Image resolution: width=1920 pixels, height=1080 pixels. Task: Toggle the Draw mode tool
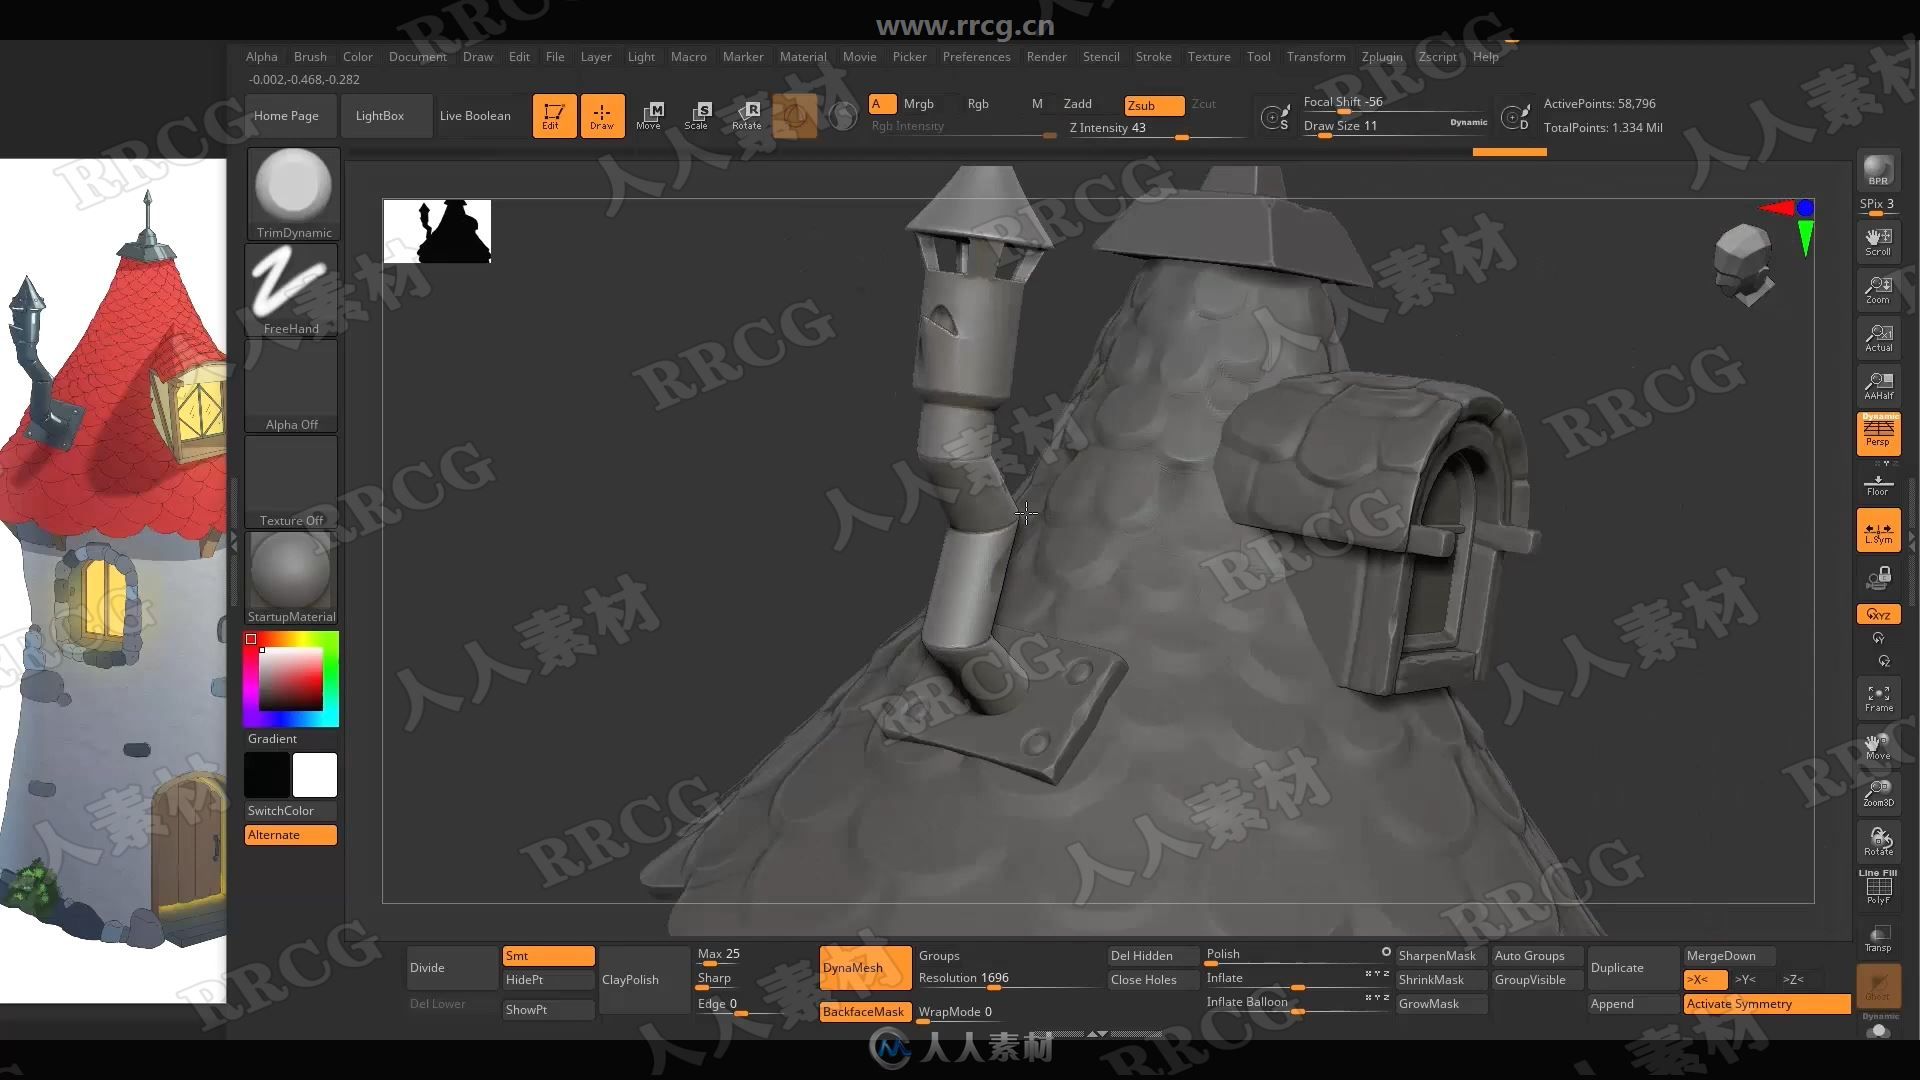point(600,115)
